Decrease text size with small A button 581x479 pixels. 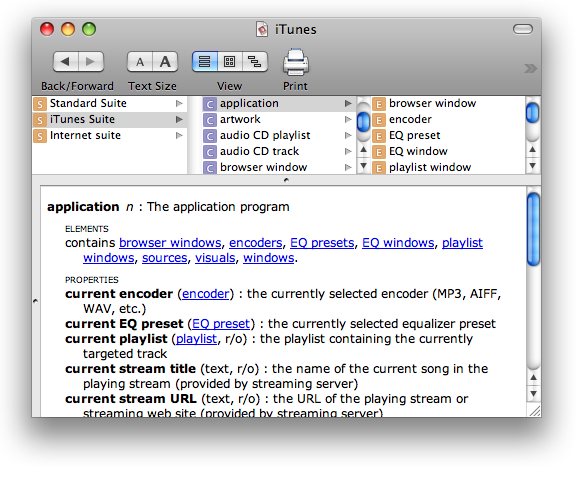pyautogui.click(x=140, y=61)
